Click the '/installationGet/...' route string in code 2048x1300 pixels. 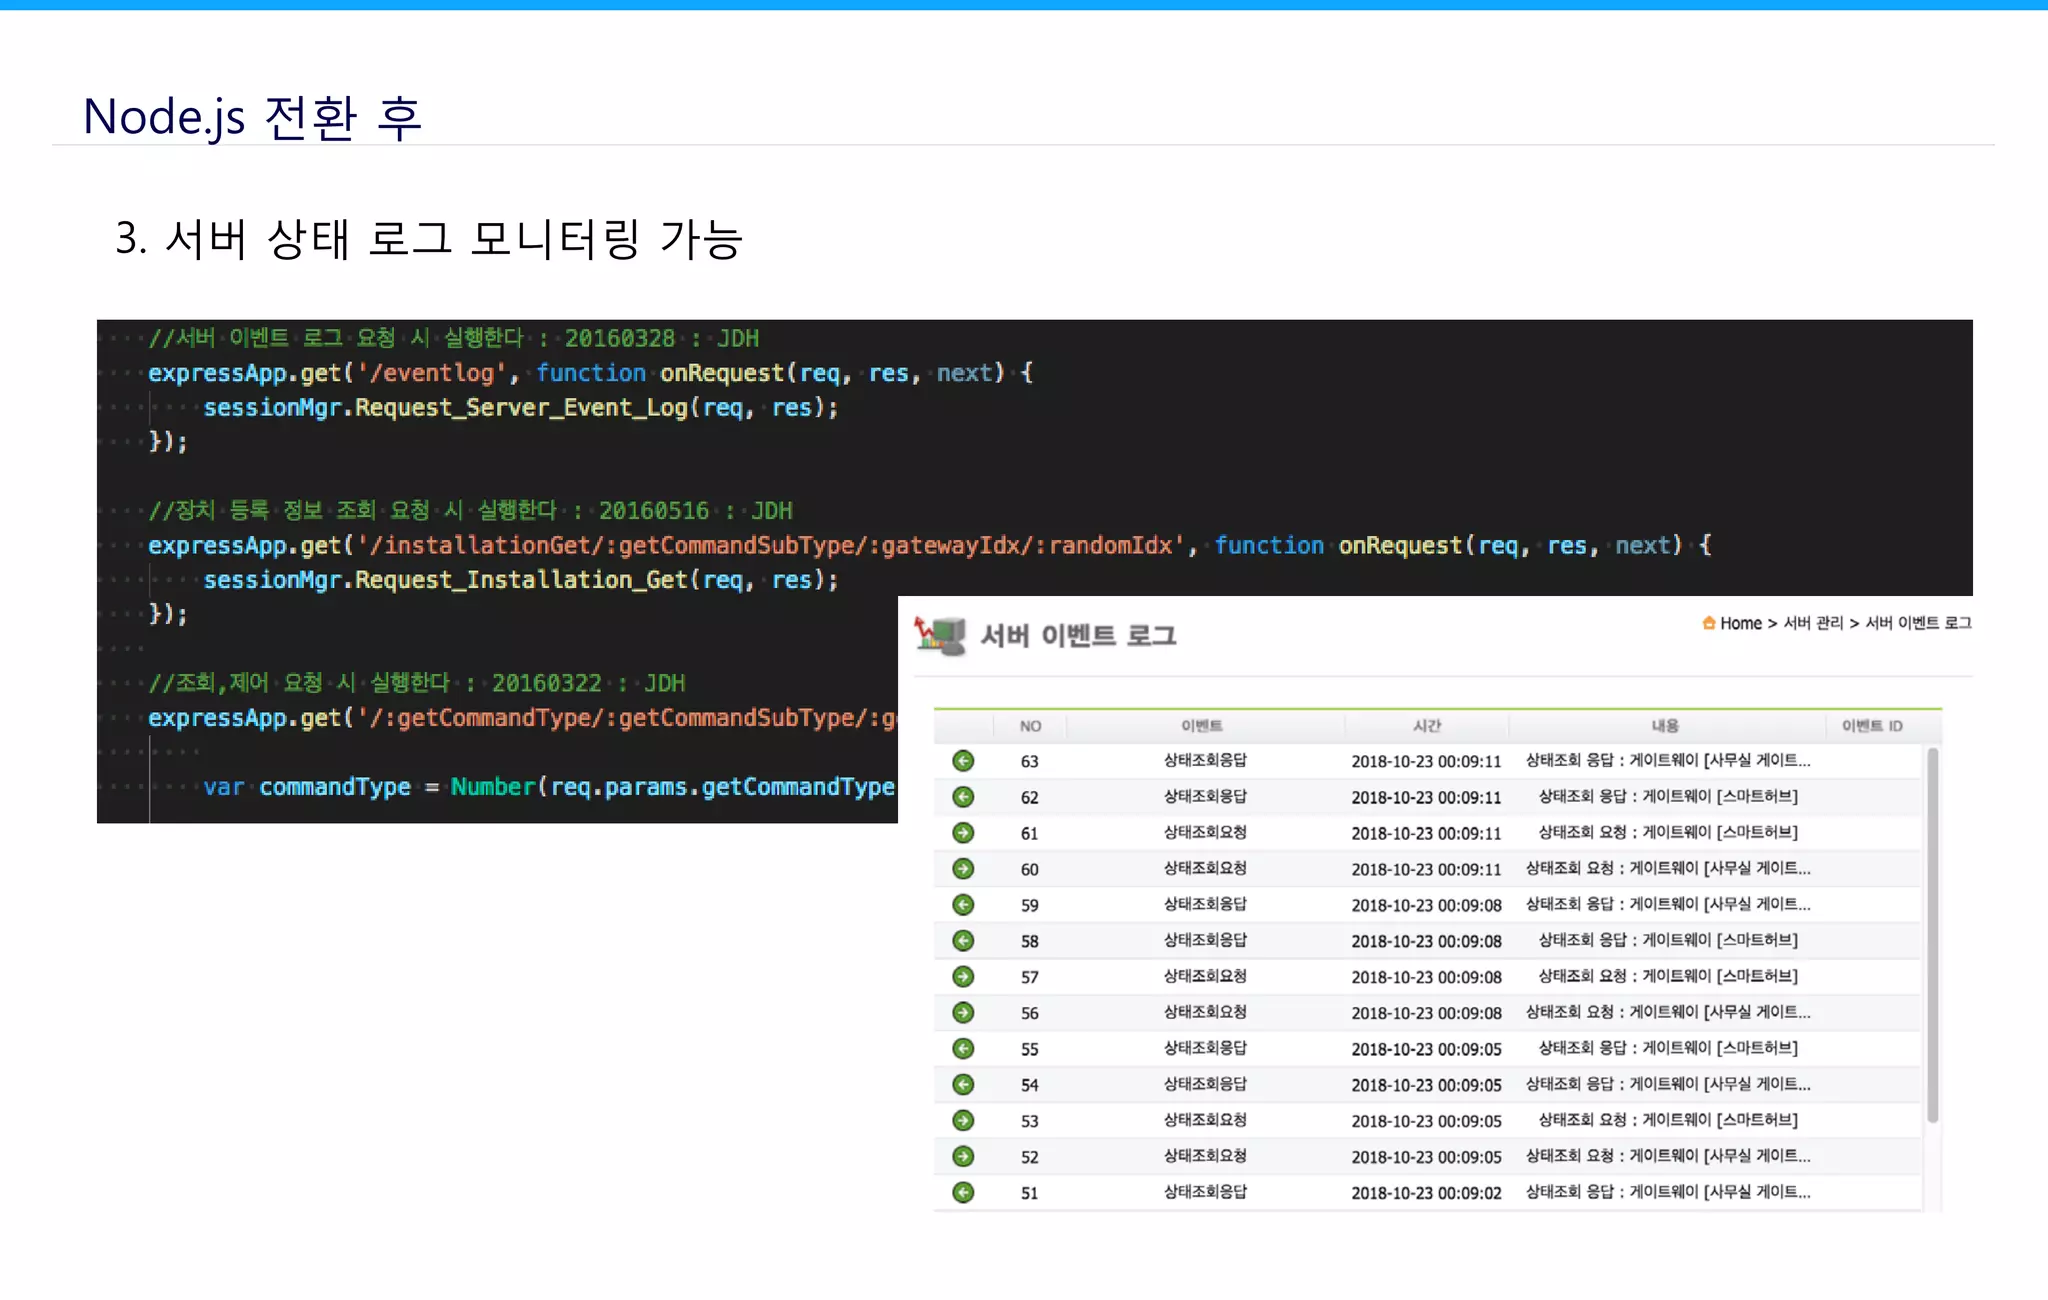click(770, 546)
